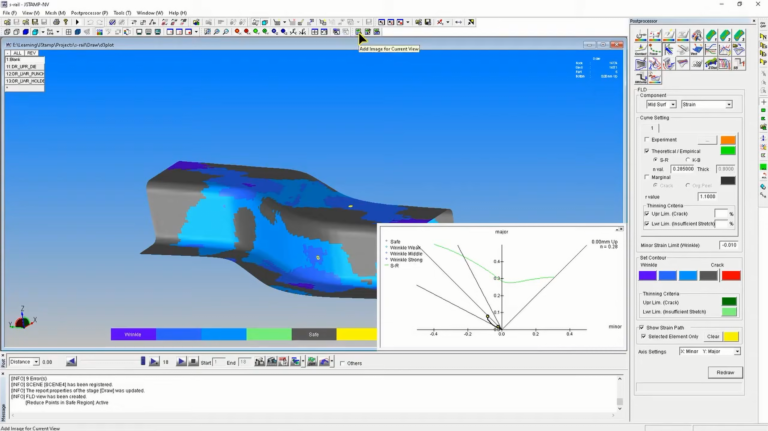Open the Tools menu
The image size is (768, 431).
(122, 13)
